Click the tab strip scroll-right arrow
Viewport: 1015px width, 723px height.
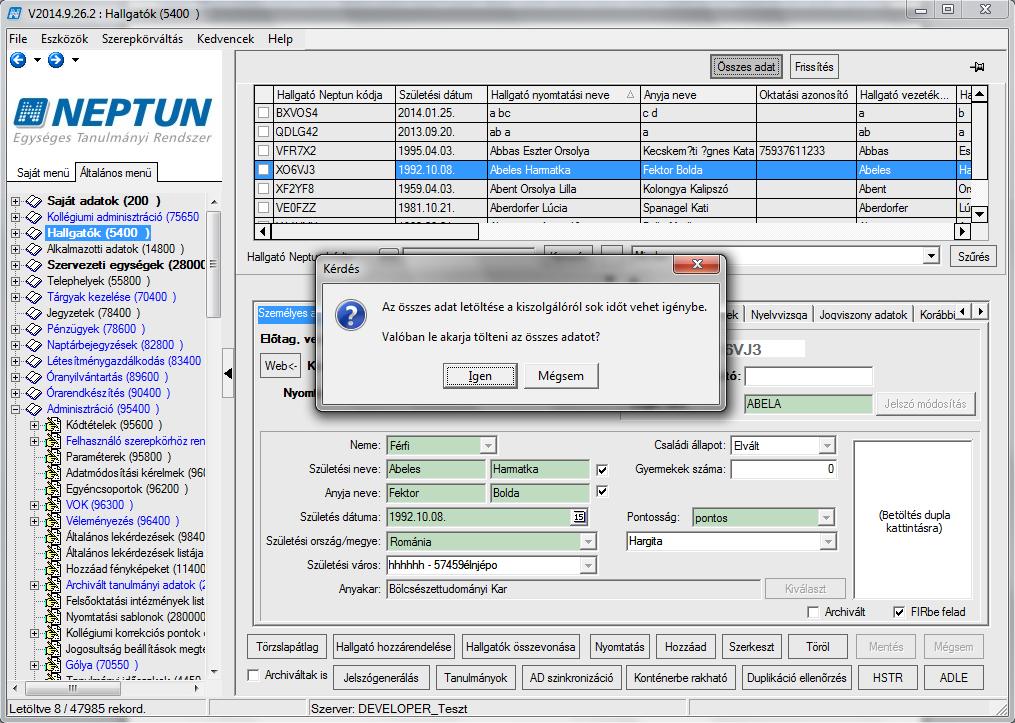(x=981, y=312)
